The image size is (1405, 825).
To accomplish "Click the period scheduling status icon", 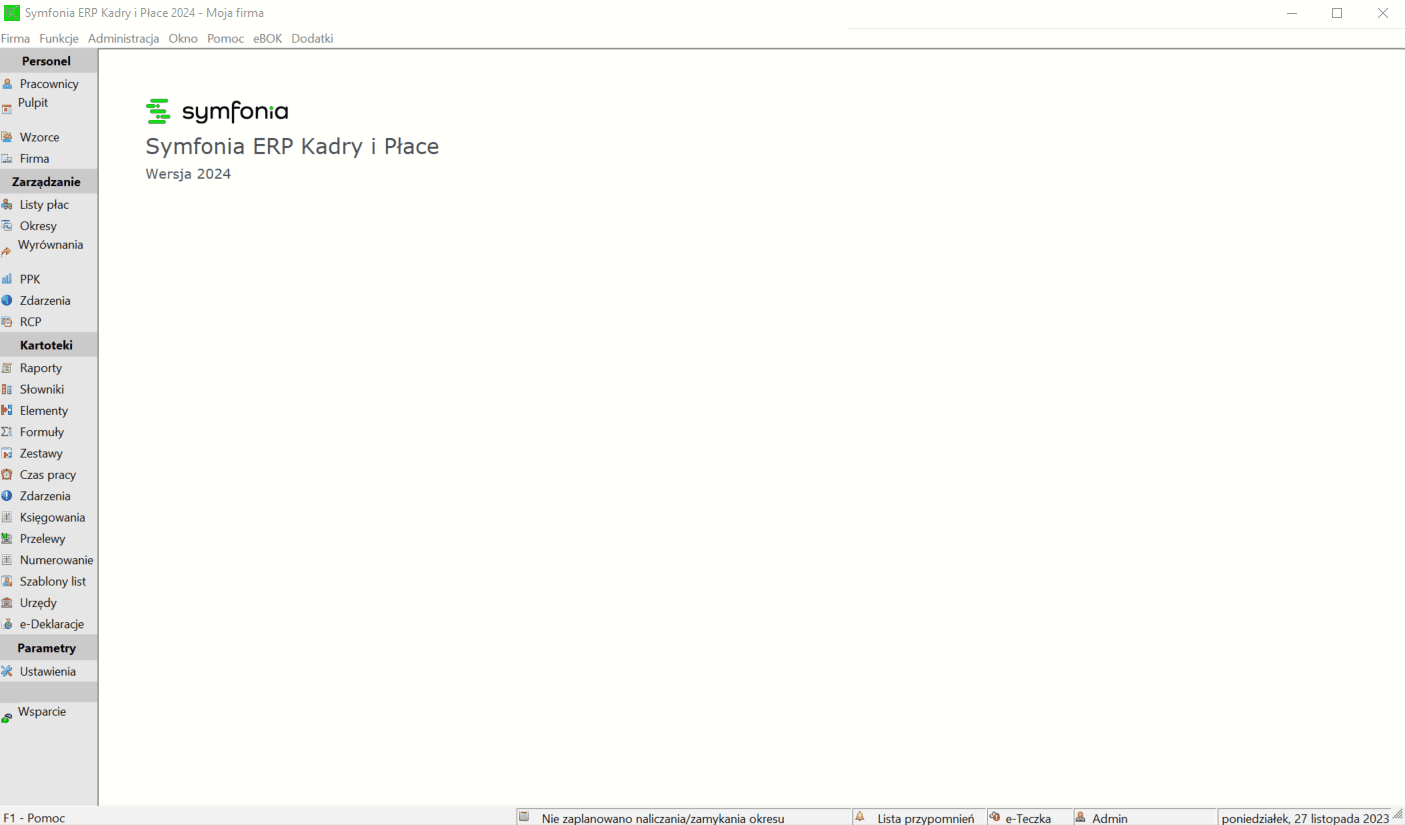I will coord(524,817).
